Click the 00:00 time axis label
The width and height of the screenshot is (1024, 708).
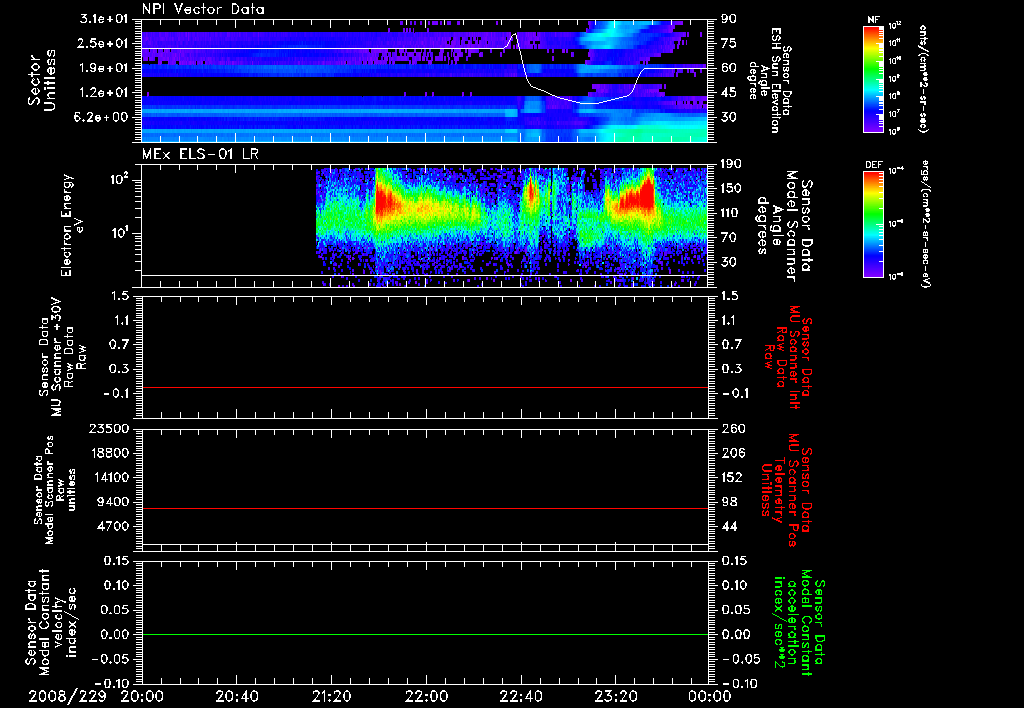click(x=710, y=696)
